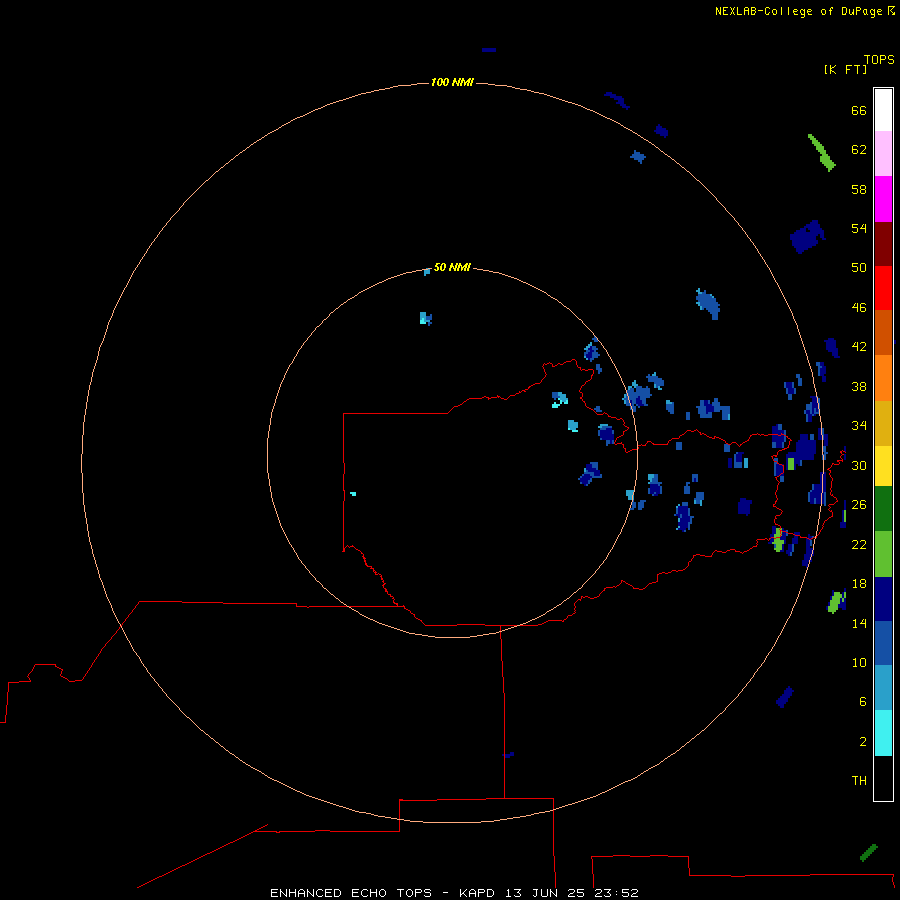The height and width of the screenshot is (900, 900).
Task: Click legend value 14
Action: 859,623
